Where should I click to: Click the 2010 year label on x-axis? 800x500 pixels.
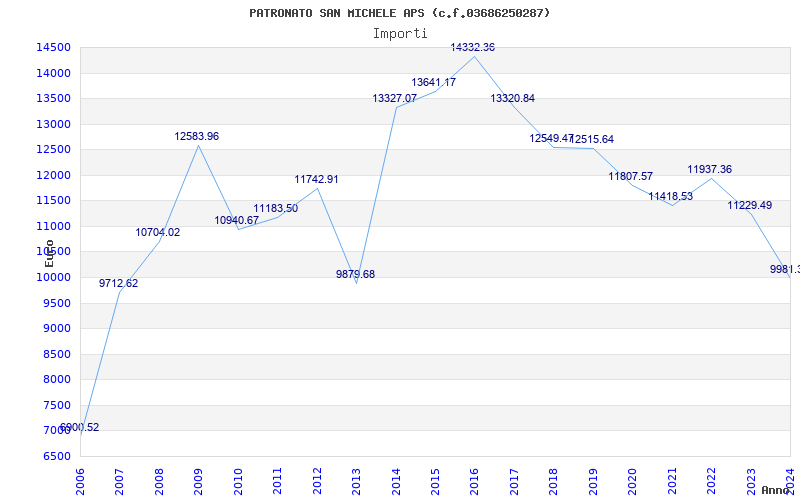coord(238,482)
